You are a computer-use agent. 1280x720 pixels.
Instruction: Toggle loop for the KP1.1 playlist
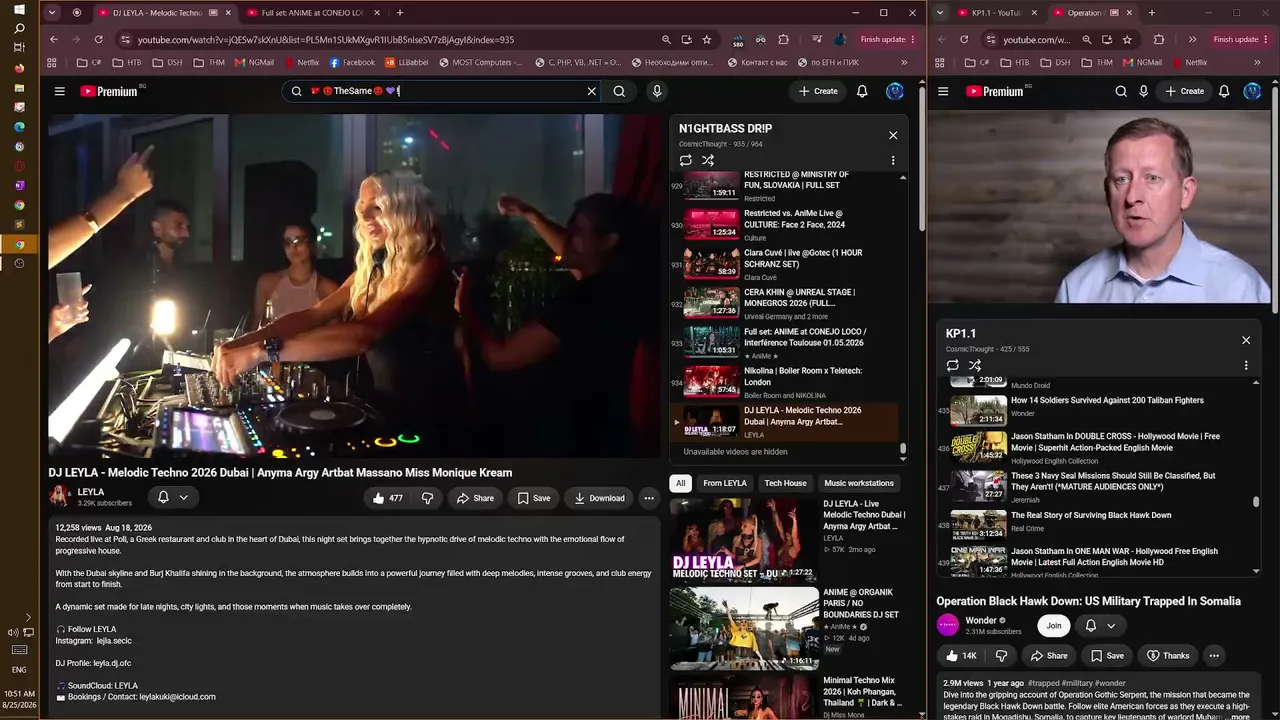tap(952, 365)
